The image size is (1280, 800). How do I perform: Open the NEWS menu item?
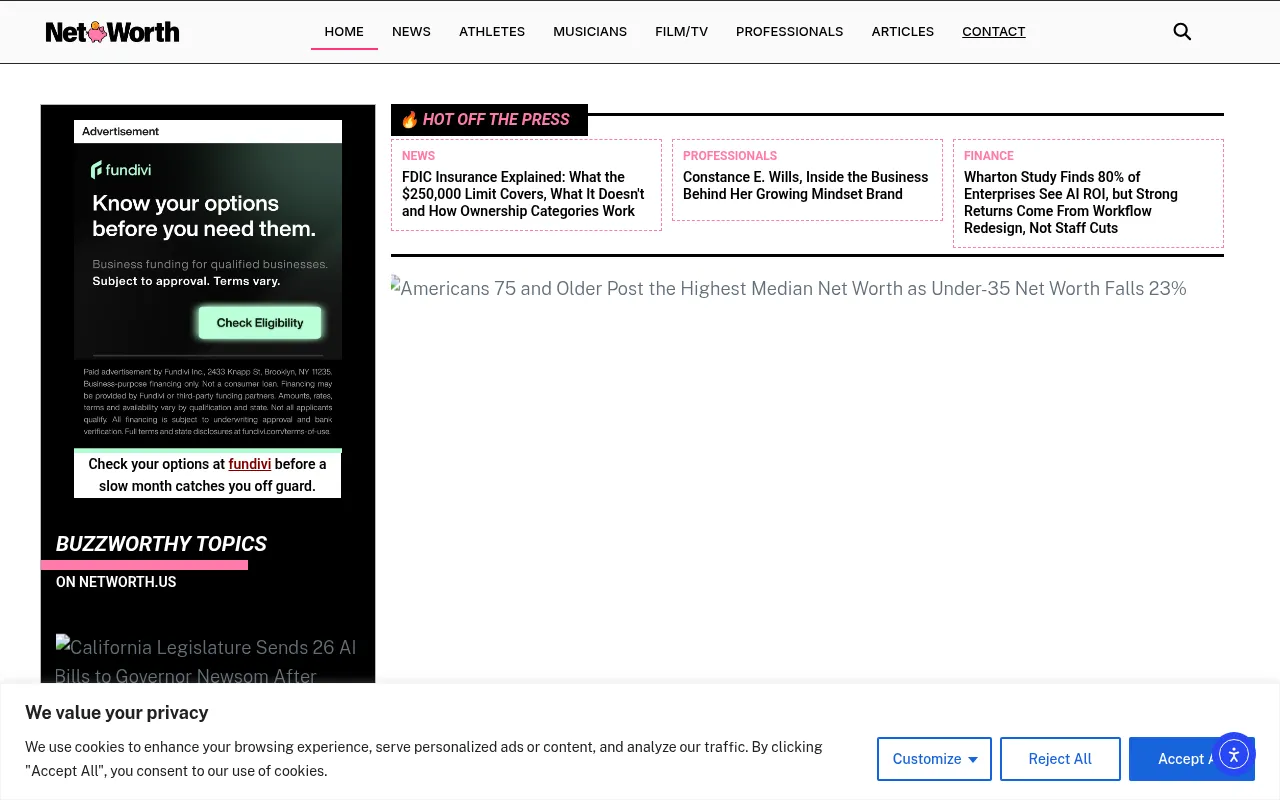(x=411, y=32)
